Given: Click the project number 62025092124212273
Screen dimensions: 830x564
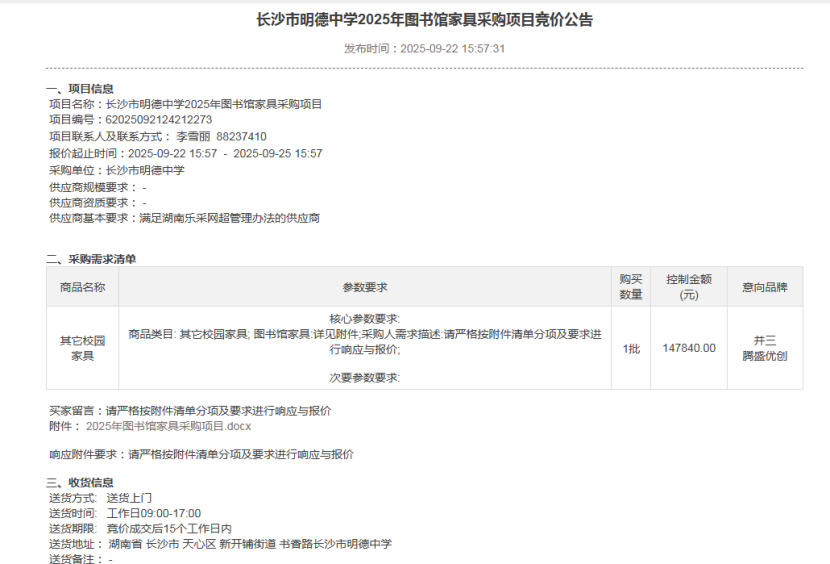Looking at the screenshot, I should [158, 120].
